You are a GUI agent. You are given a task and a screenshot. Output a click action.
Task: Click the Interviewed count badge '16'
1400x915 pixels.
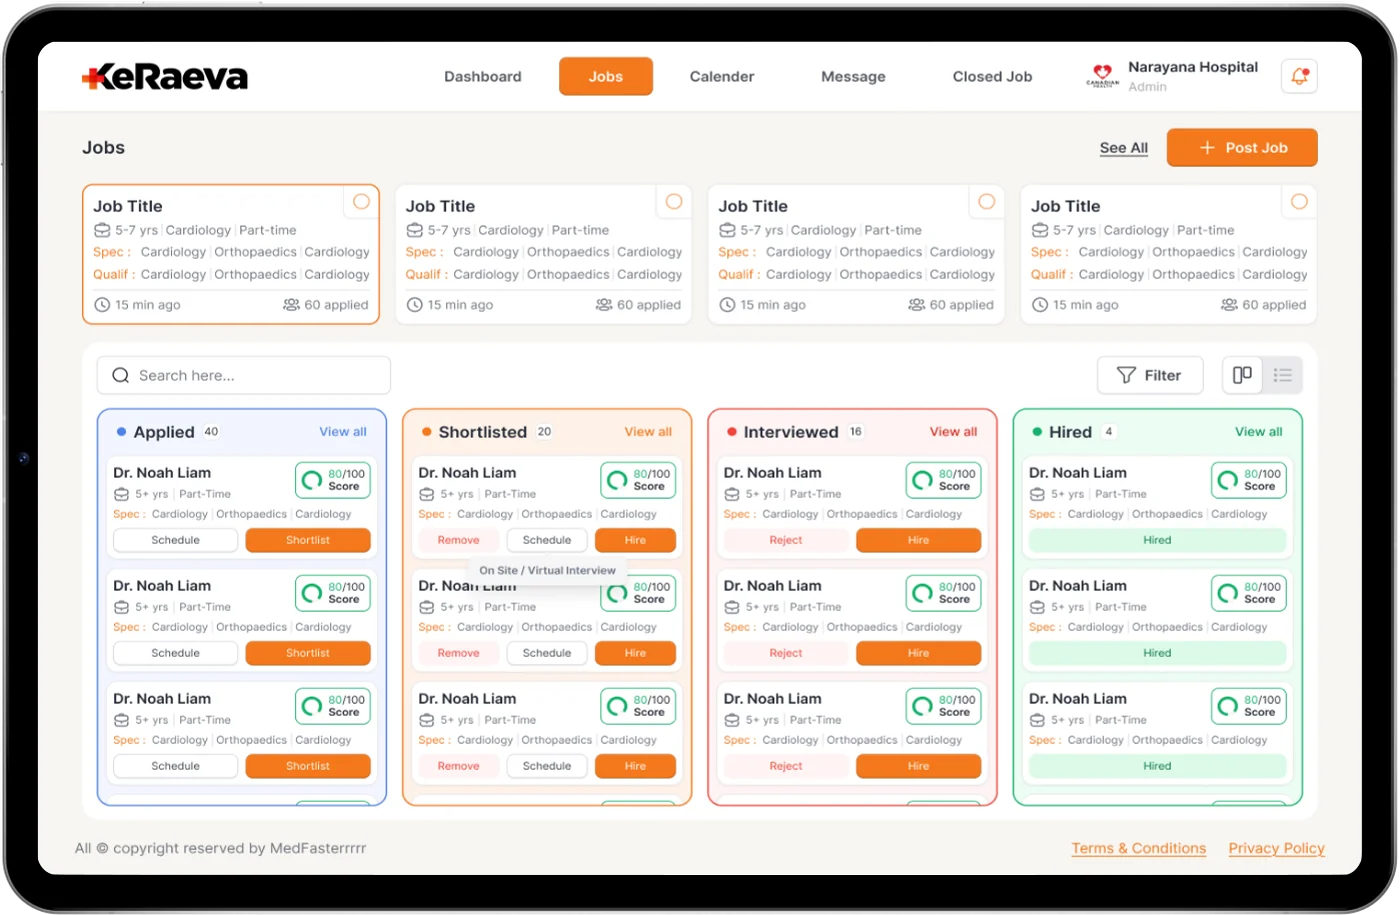click(x=856, y=432)
